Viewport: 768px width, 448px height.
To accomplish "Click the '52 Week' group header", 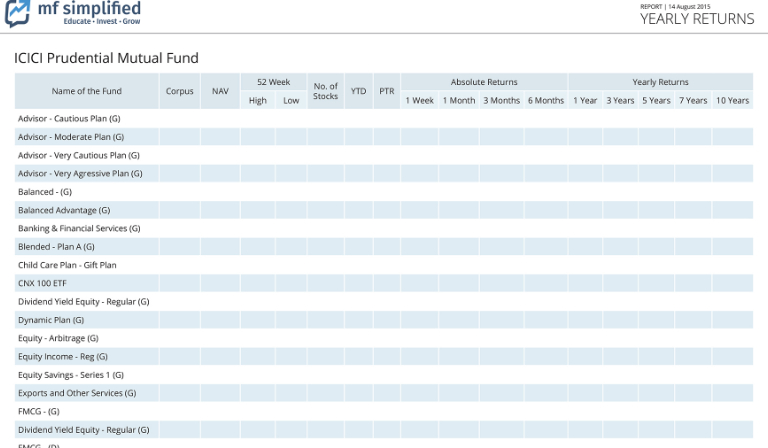I will (x=274, y=82).
